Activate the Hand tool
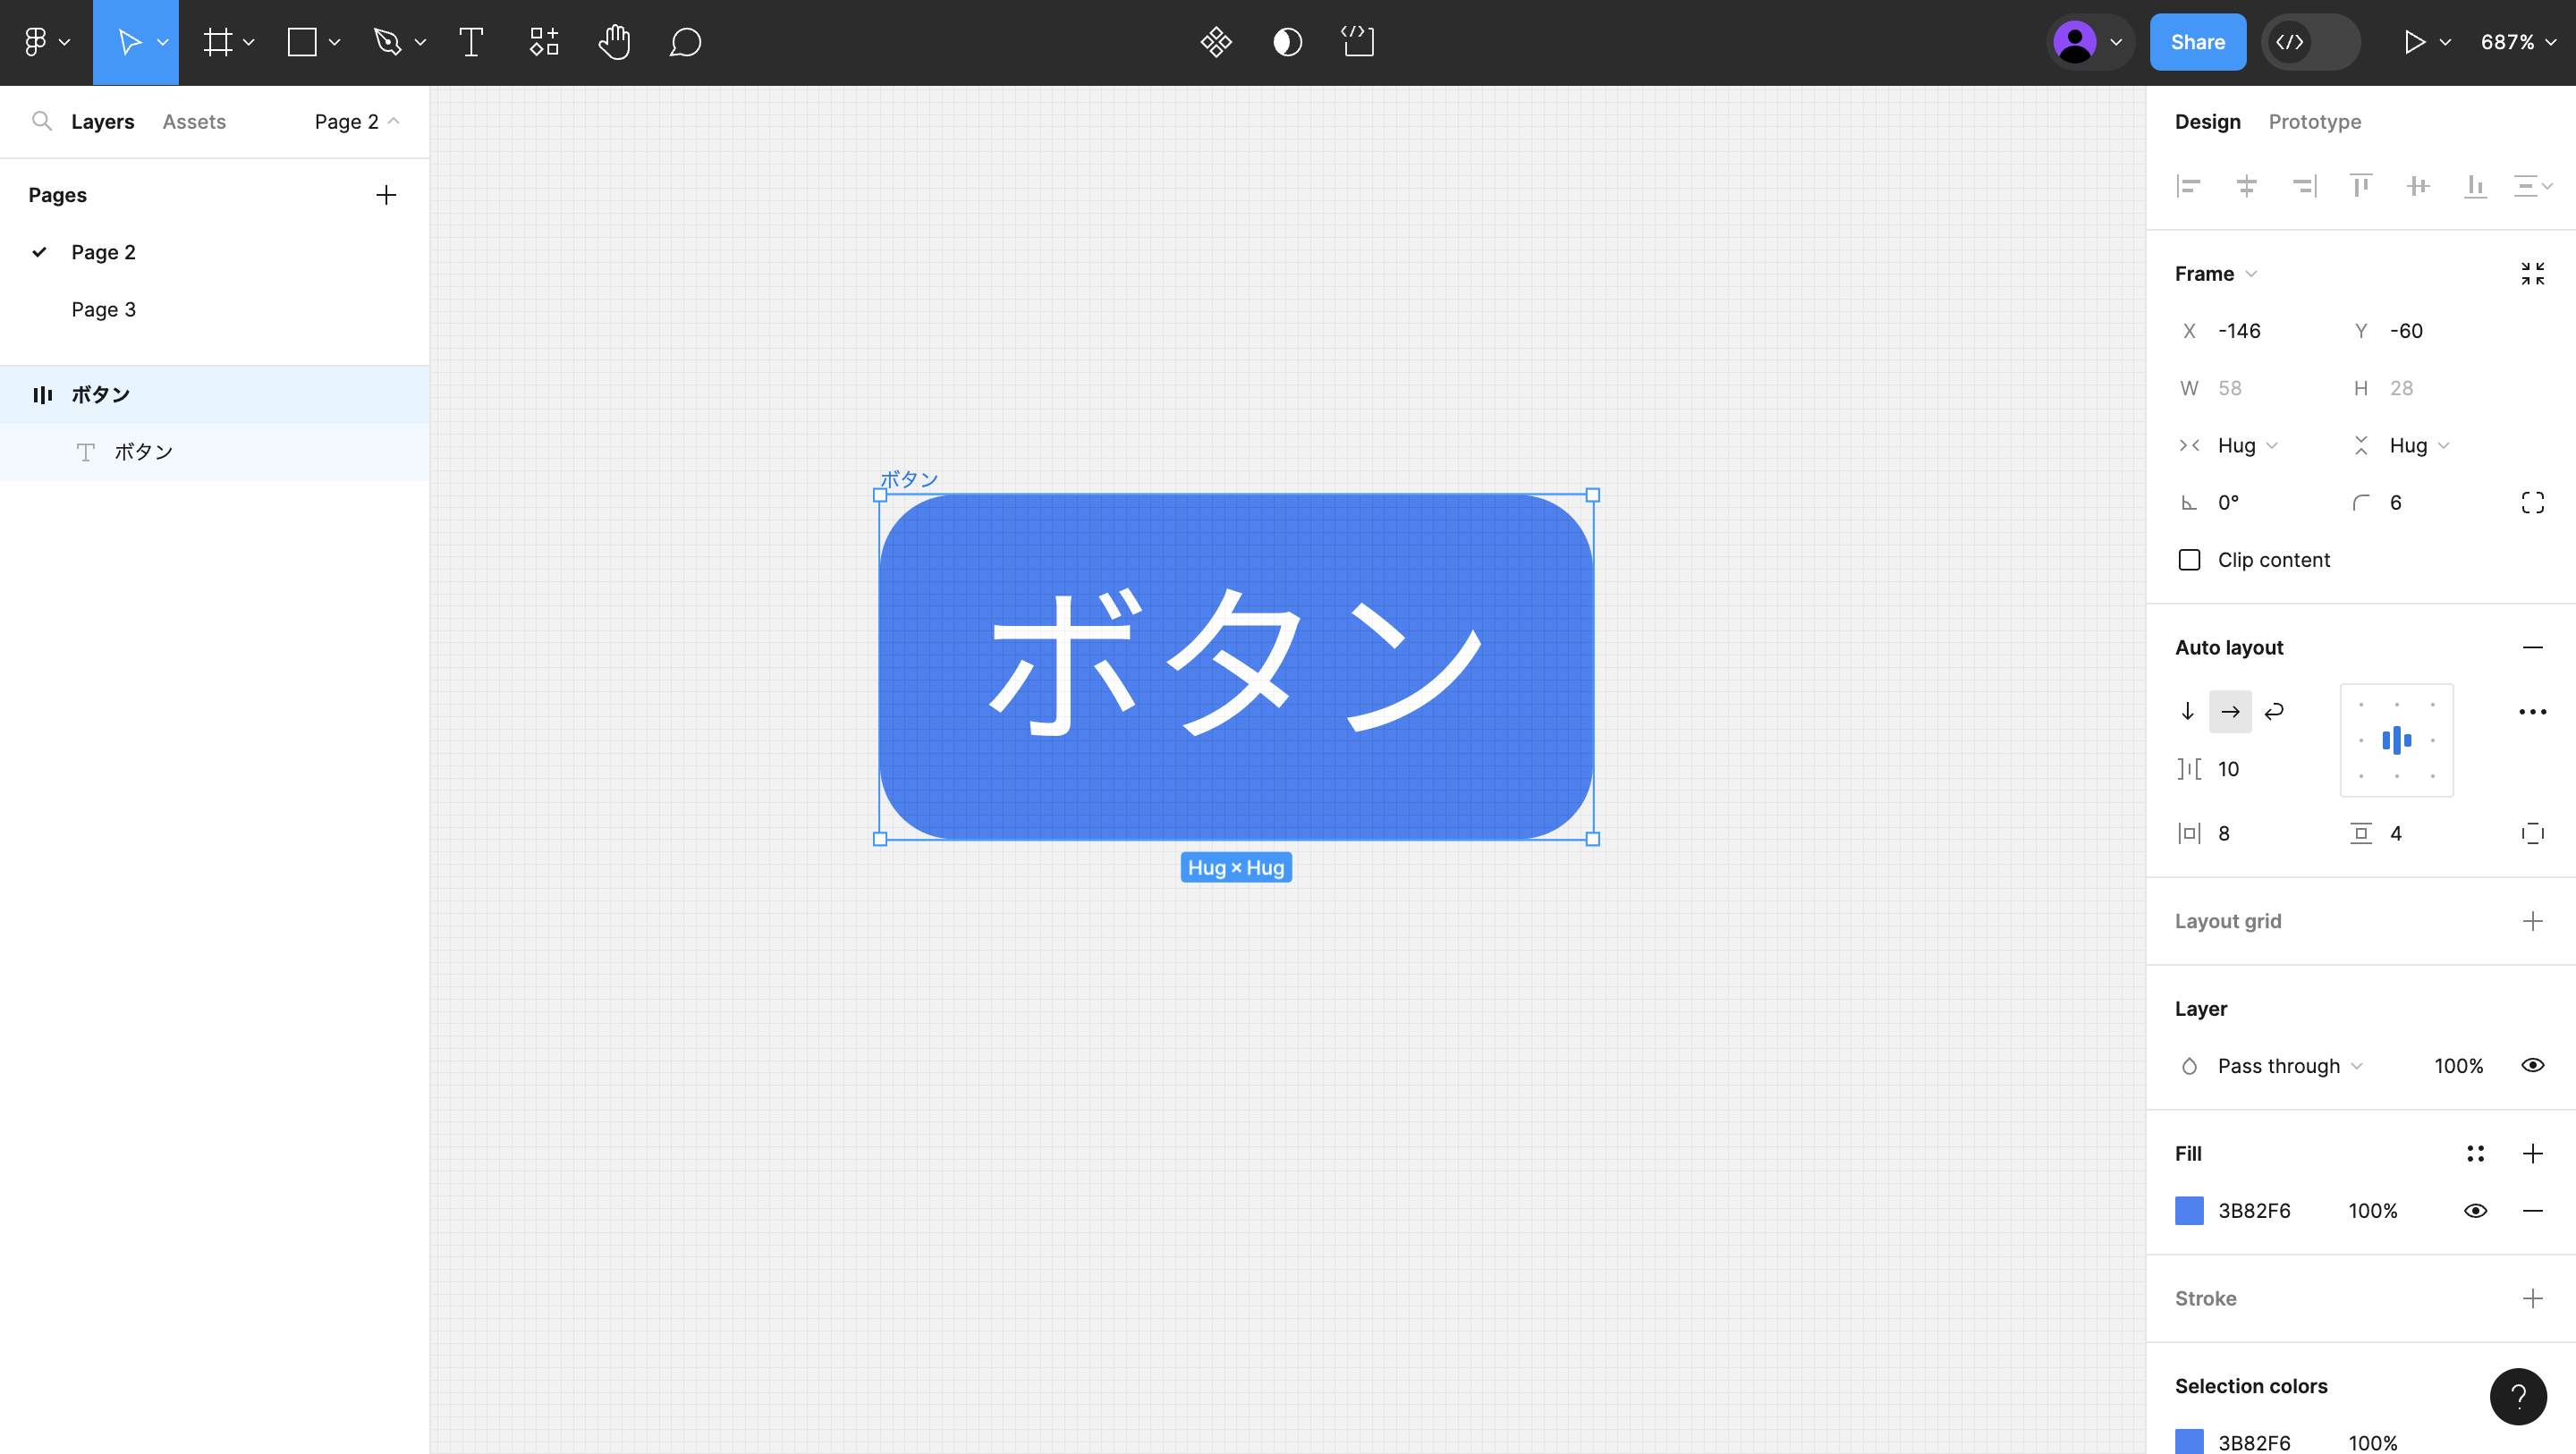The image size is (2576, 1454). point(614,42)
